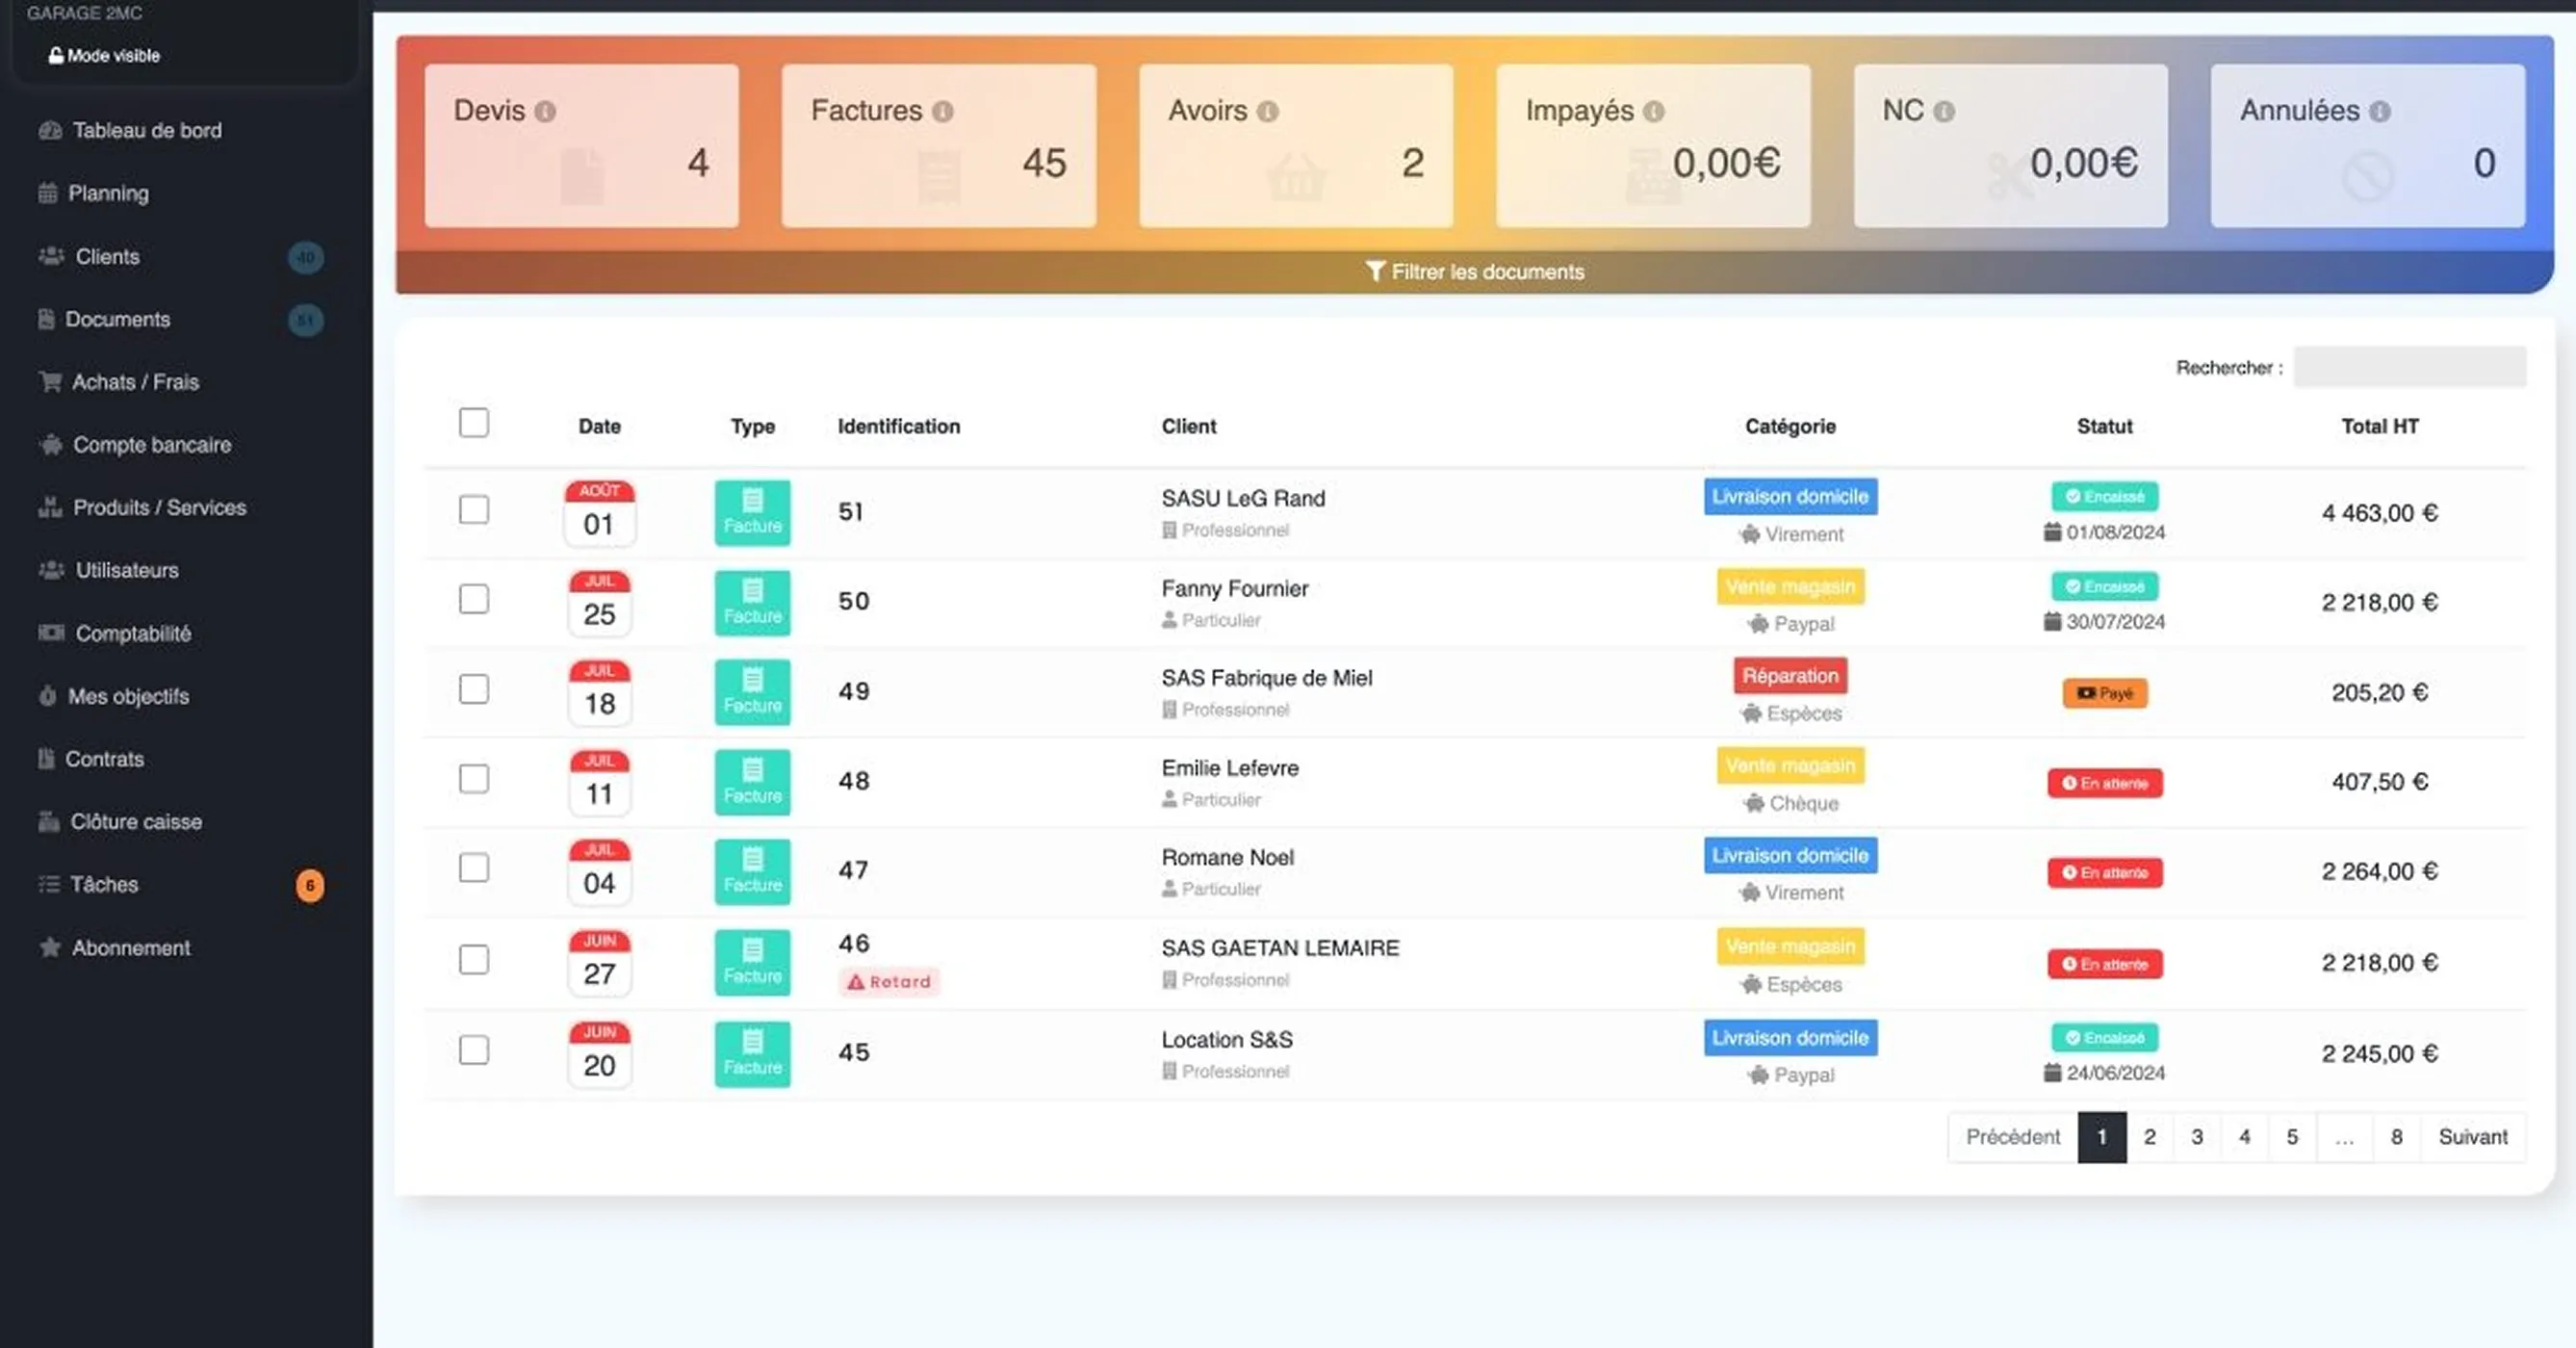2576x1348 pixels.
Task: Open the Comptabilité section
Action: [134, 633]
